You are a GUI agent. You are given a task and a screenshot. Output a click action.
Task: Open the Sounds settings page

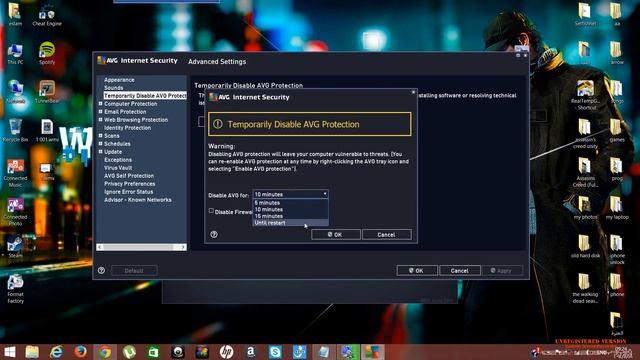tap(113, 87)
